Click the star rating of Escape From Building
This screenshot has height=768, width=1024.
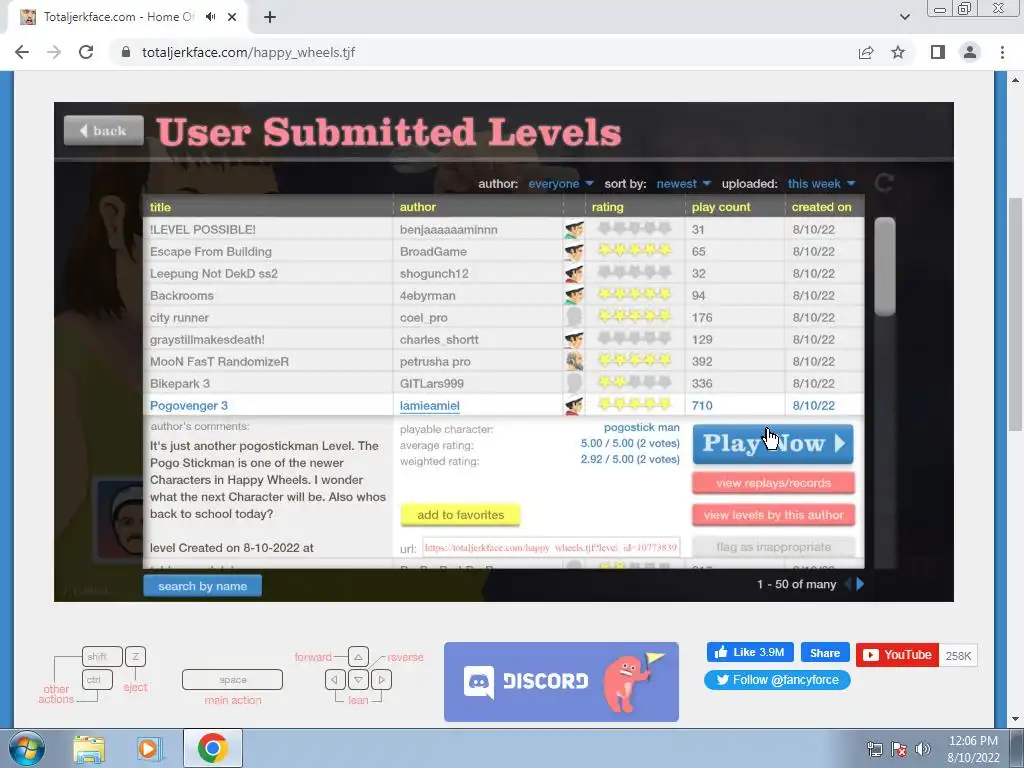click(x=634, y=250)
